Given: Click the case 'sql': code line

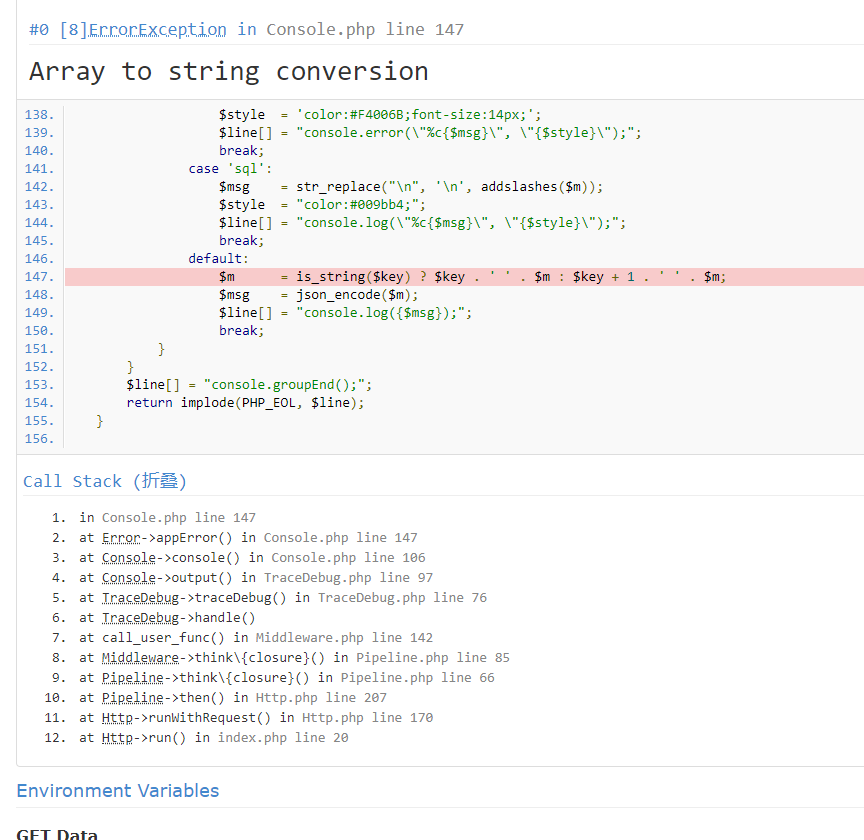Looking at the screenshot, I should point(230,169).
